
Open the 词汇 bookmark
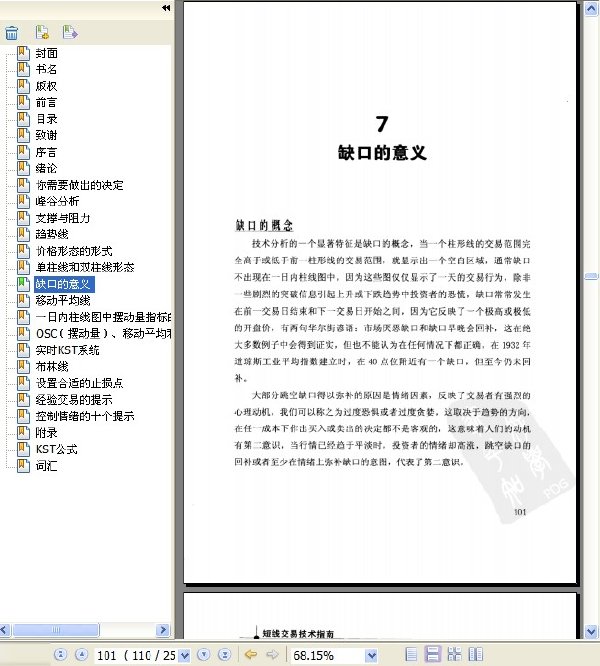pos(46,466)
